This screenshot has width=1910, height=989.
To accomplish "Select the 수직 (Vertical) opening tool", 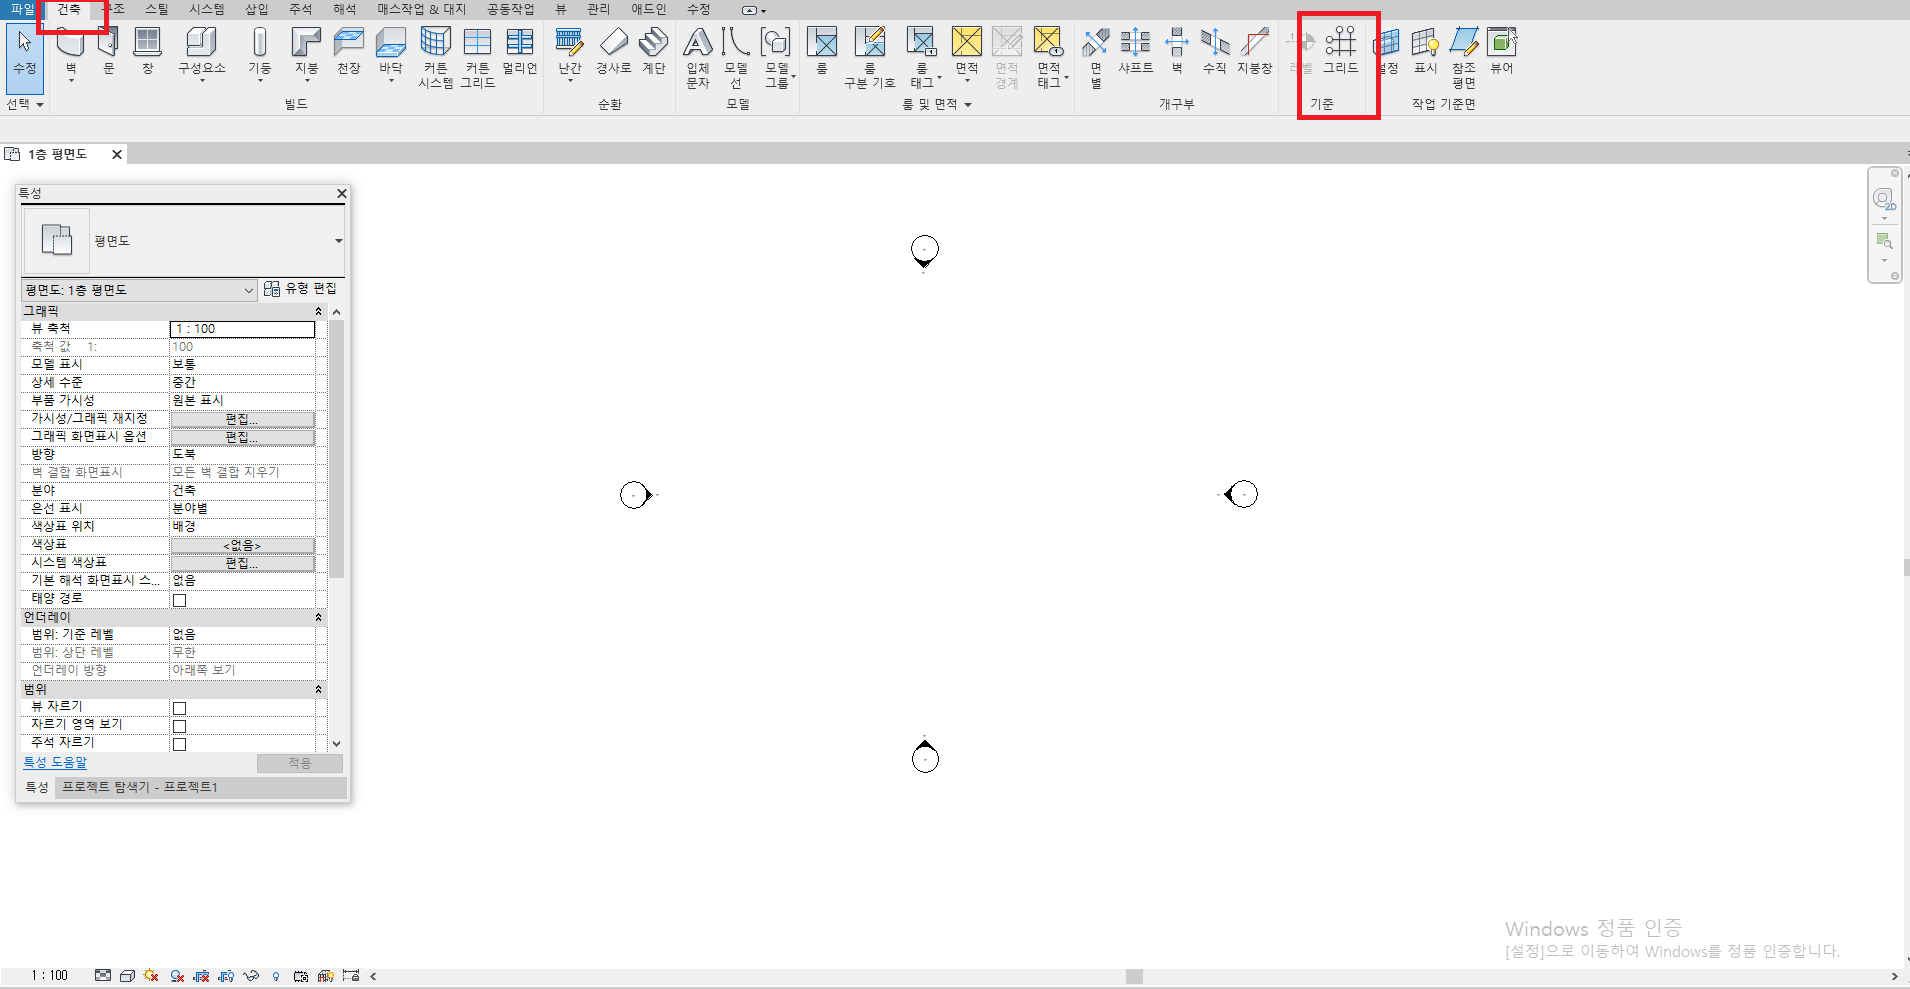I will (x=1215, y=51).
